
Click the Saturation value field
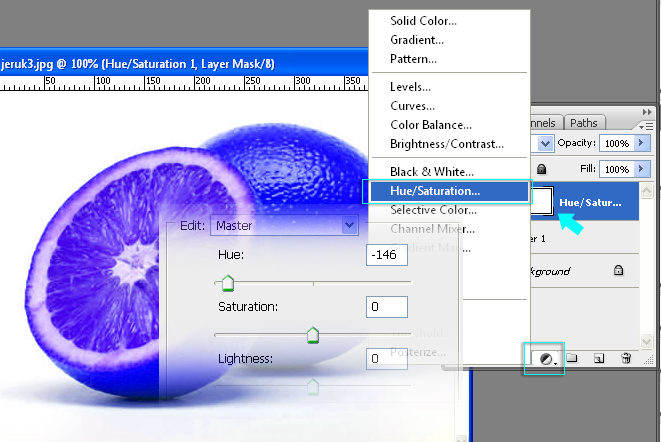pyautogui.click(x=387, y=307)
